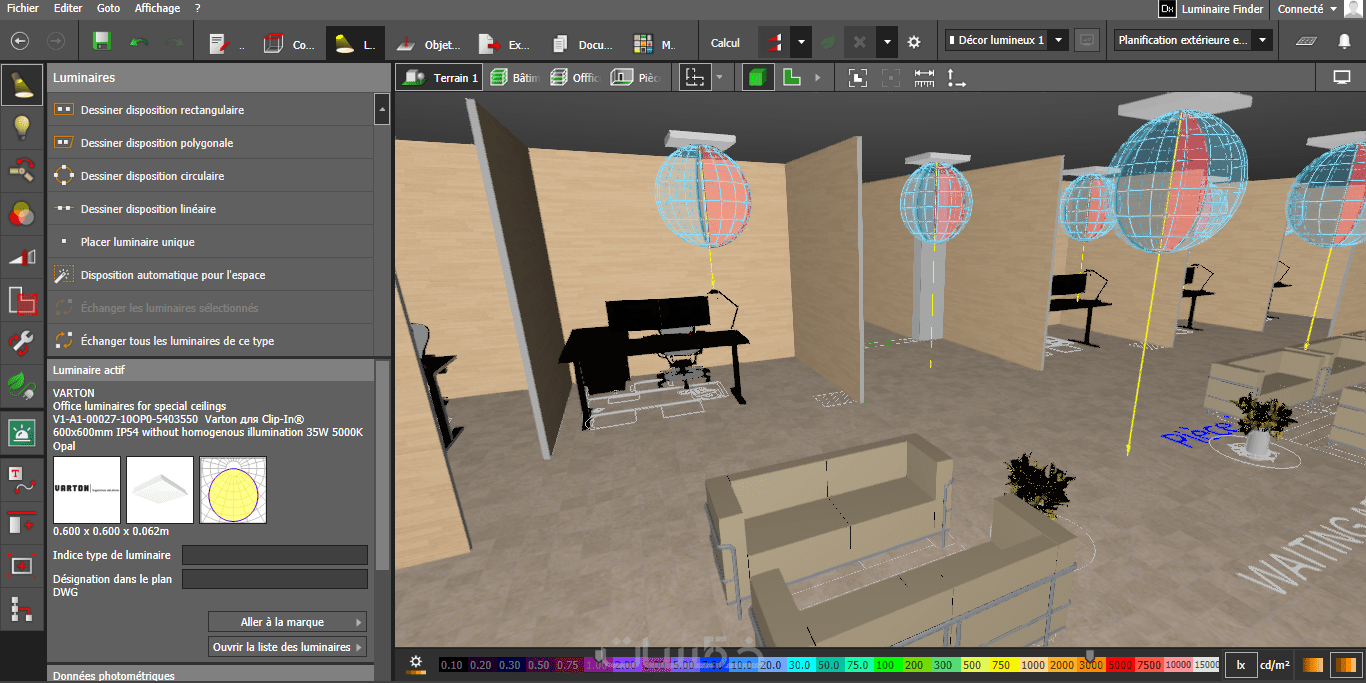Choose Dessiner disposition linéaire
Image resolution: width=1366 pixels, height=683 pixels.
coord(210,209)
